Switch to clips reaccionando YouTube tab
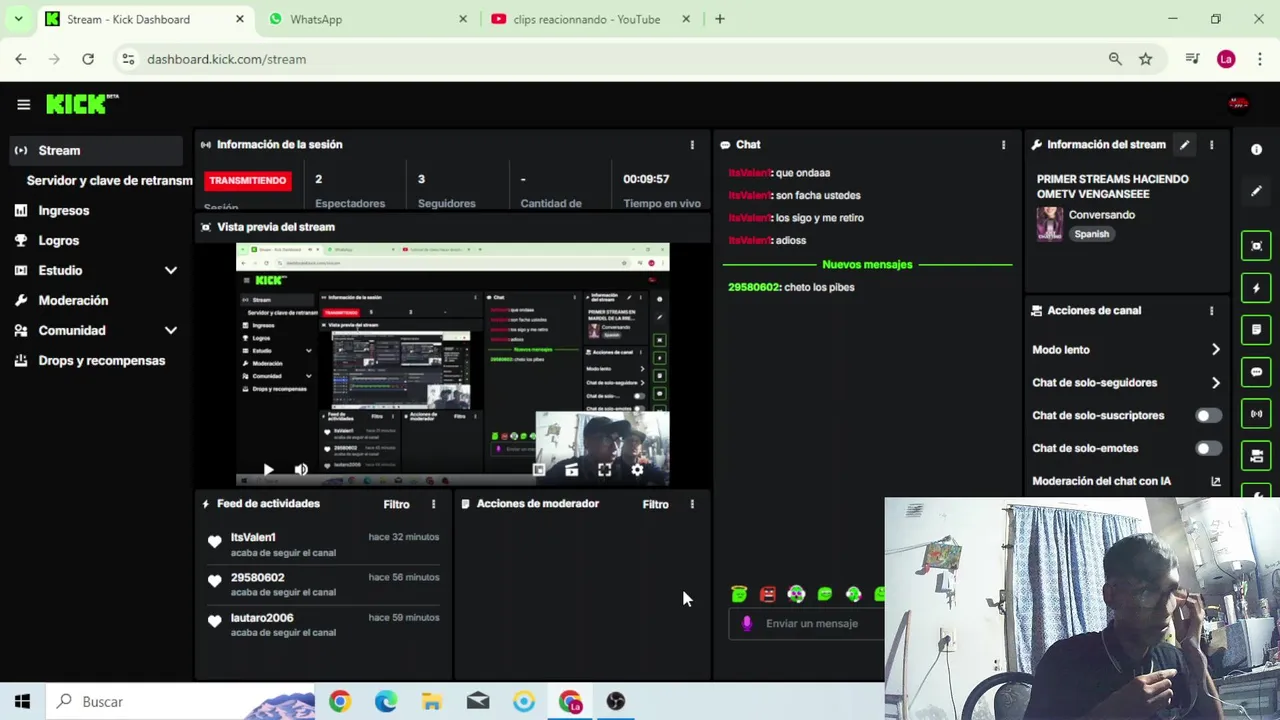 click(x=590, y=19)
